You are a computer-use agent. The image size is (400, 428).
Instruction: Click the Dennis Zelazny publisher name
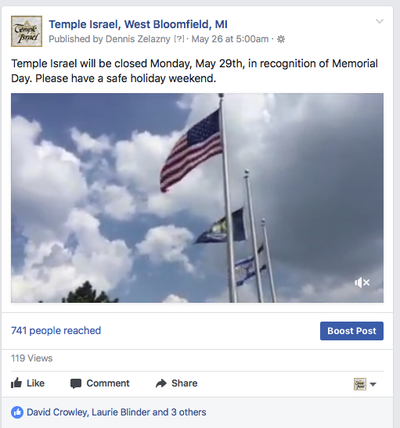coord(138,39)
